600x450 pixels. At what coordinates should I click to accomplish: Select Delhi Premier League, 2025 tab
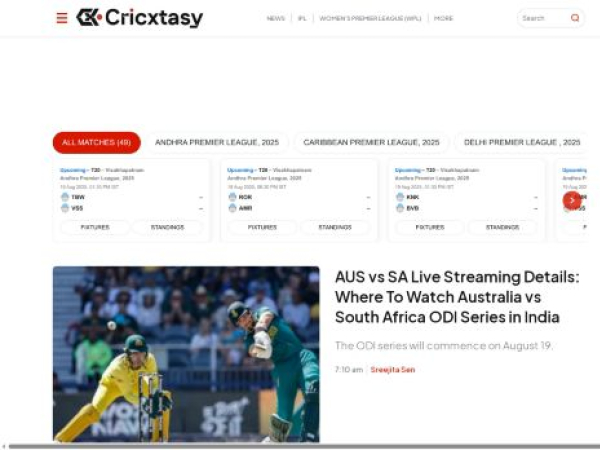pos(522,143)
